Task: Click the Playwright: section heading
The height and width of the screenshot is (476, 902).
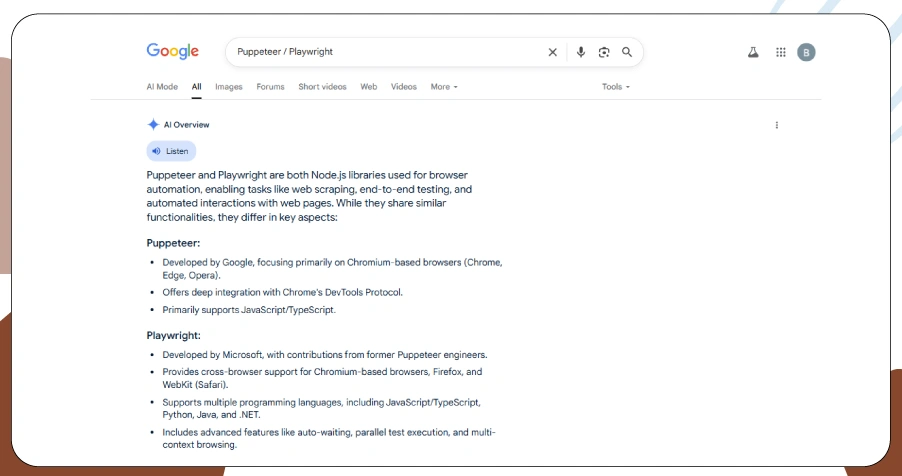Action: (174, 335)
